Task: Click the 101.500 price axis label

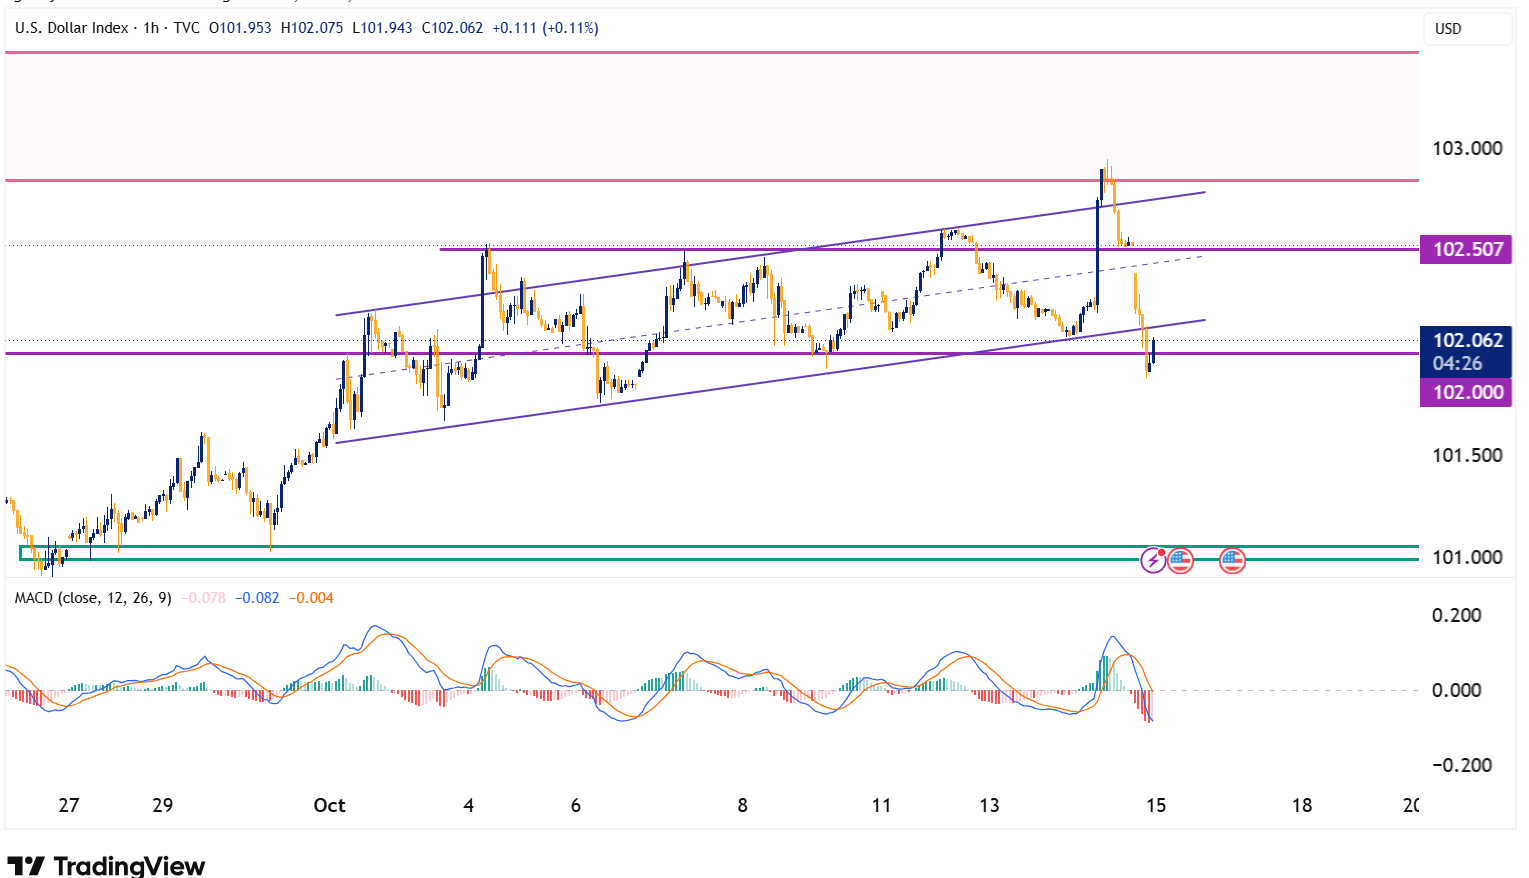Action: click(x=1467, y=455)
